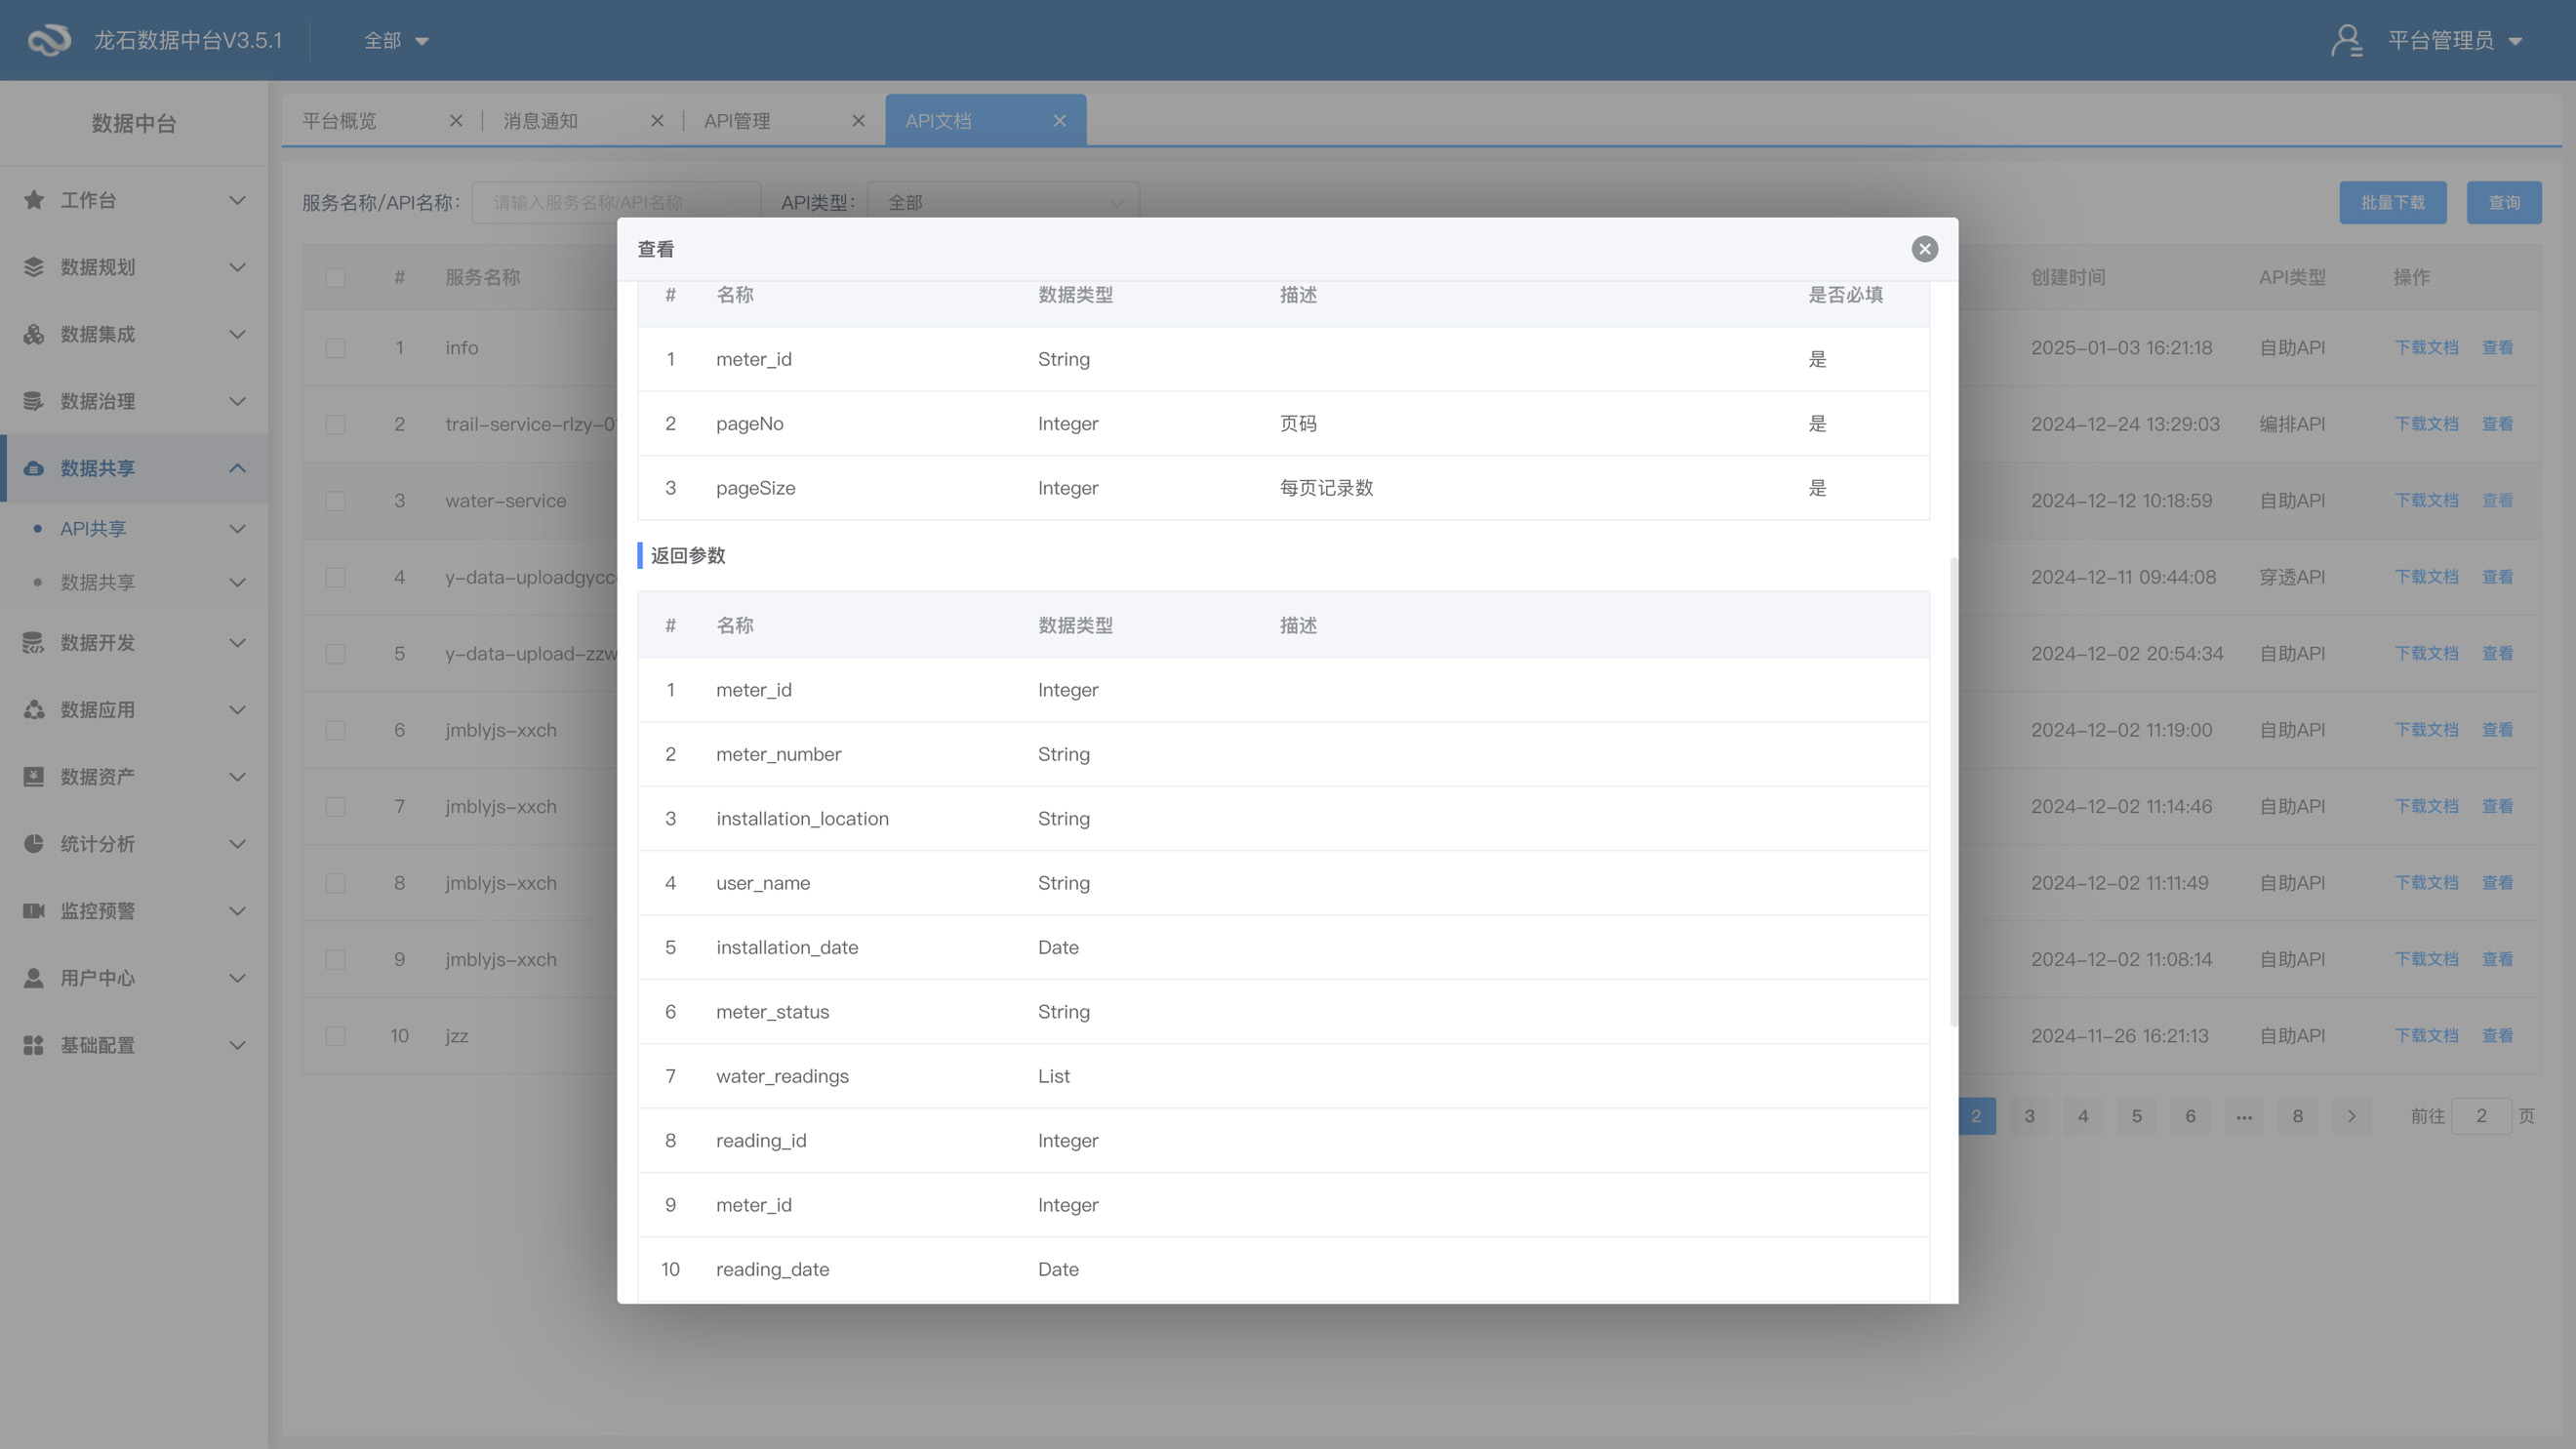This screenshot has height=1449, width=2576.
Task: Expand the 基础配置 menu
Action: point(237,1044)
